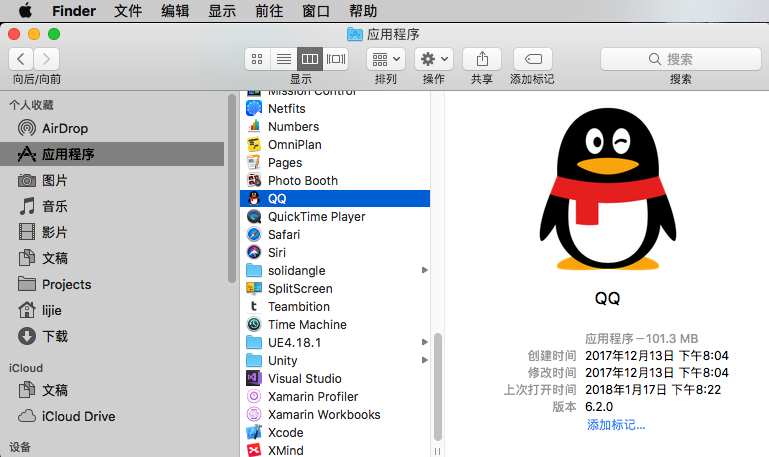Select OmniPlan app in the list
This screenshot has height=457, width=769.
point(335,145)
